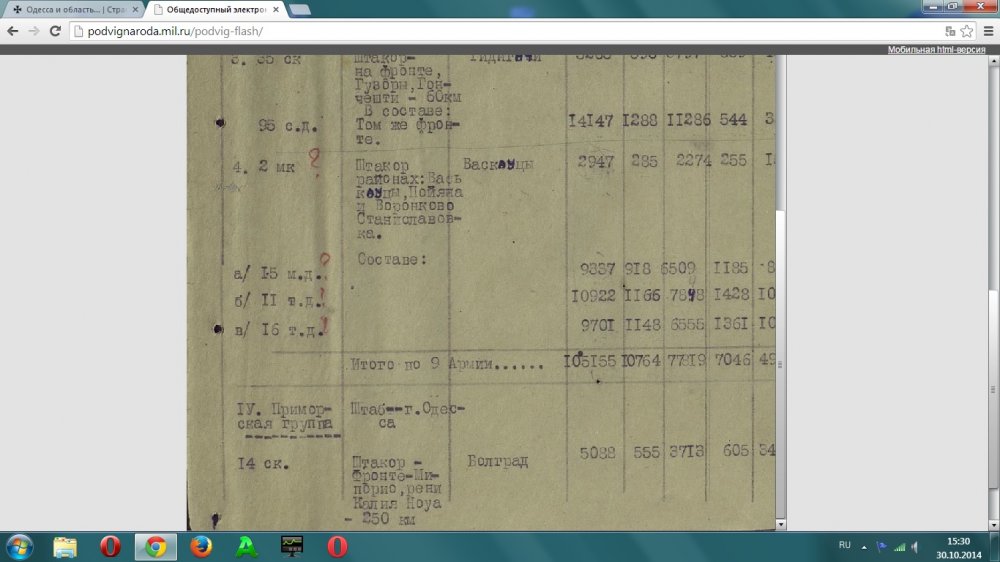
Task: Open the Мобильная html-версия link
Action: coord(936,50)
